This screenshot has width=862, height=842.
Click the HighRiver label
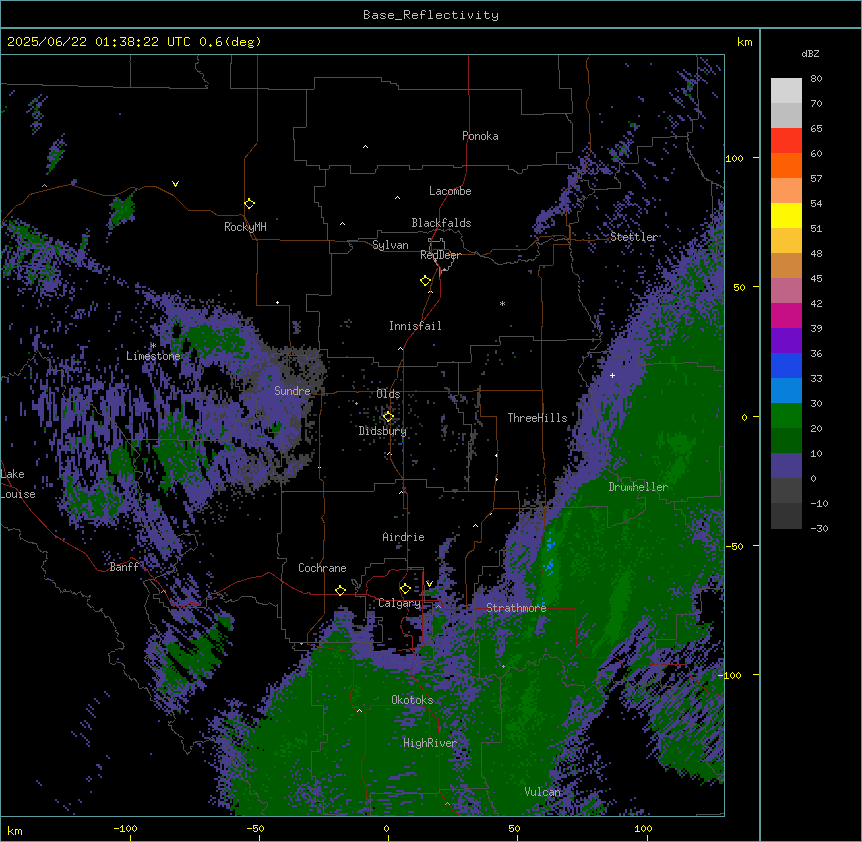click(x=430, y=743)
